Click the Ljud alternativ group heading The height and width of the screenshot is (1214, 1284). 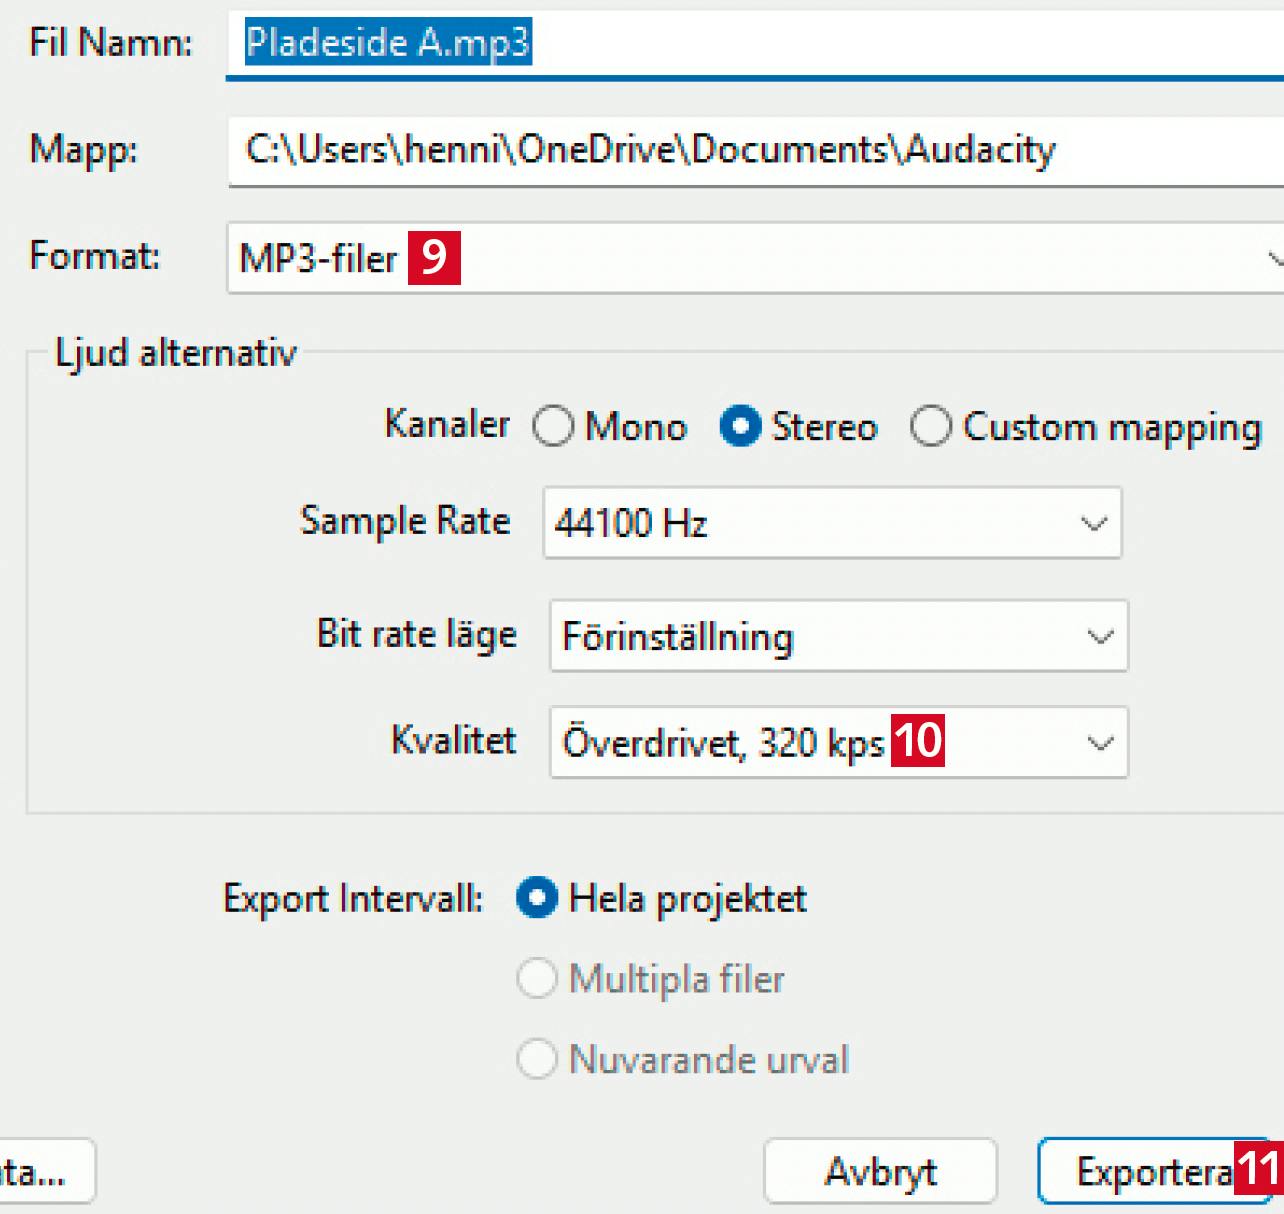[x=176, y=353]
